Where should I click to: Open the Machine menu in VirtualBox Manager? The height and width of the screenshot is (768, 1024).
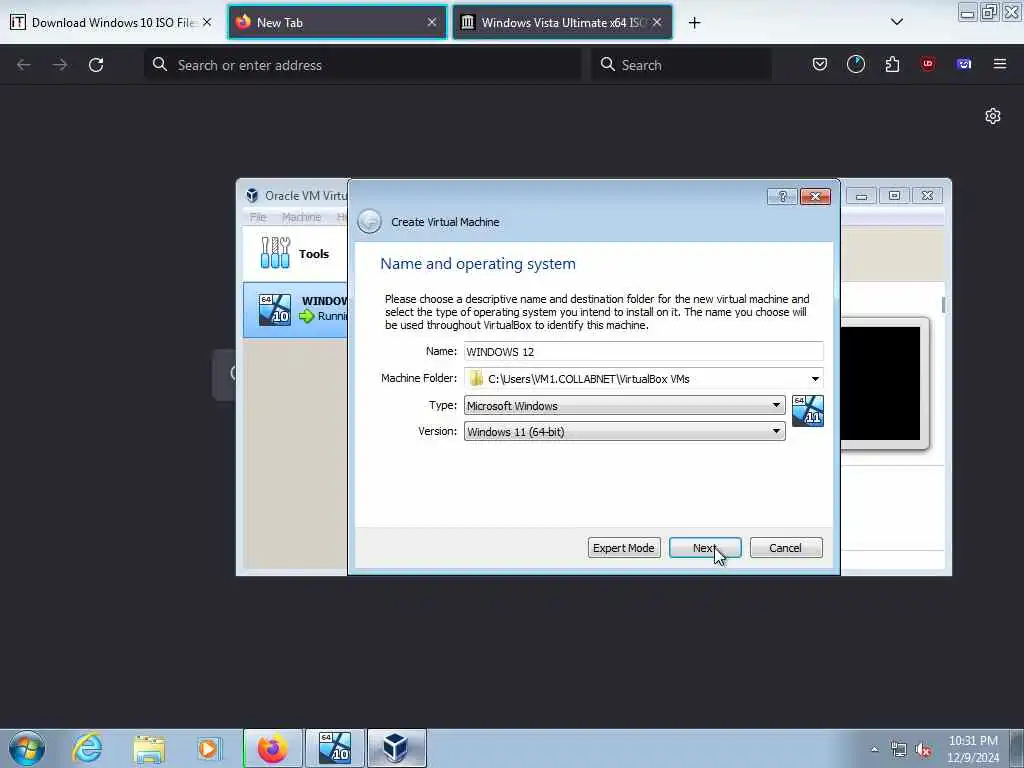(x=301, y=217)
